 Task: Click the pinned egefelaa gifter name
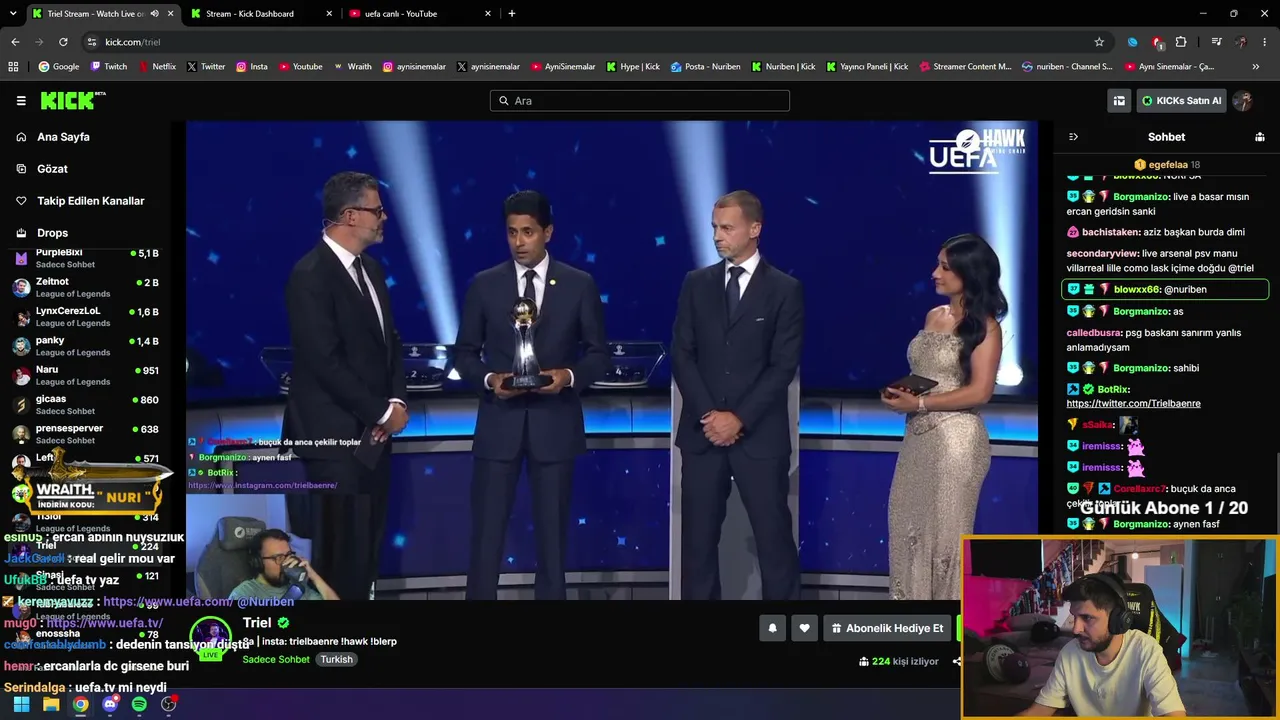point(1168,165)
